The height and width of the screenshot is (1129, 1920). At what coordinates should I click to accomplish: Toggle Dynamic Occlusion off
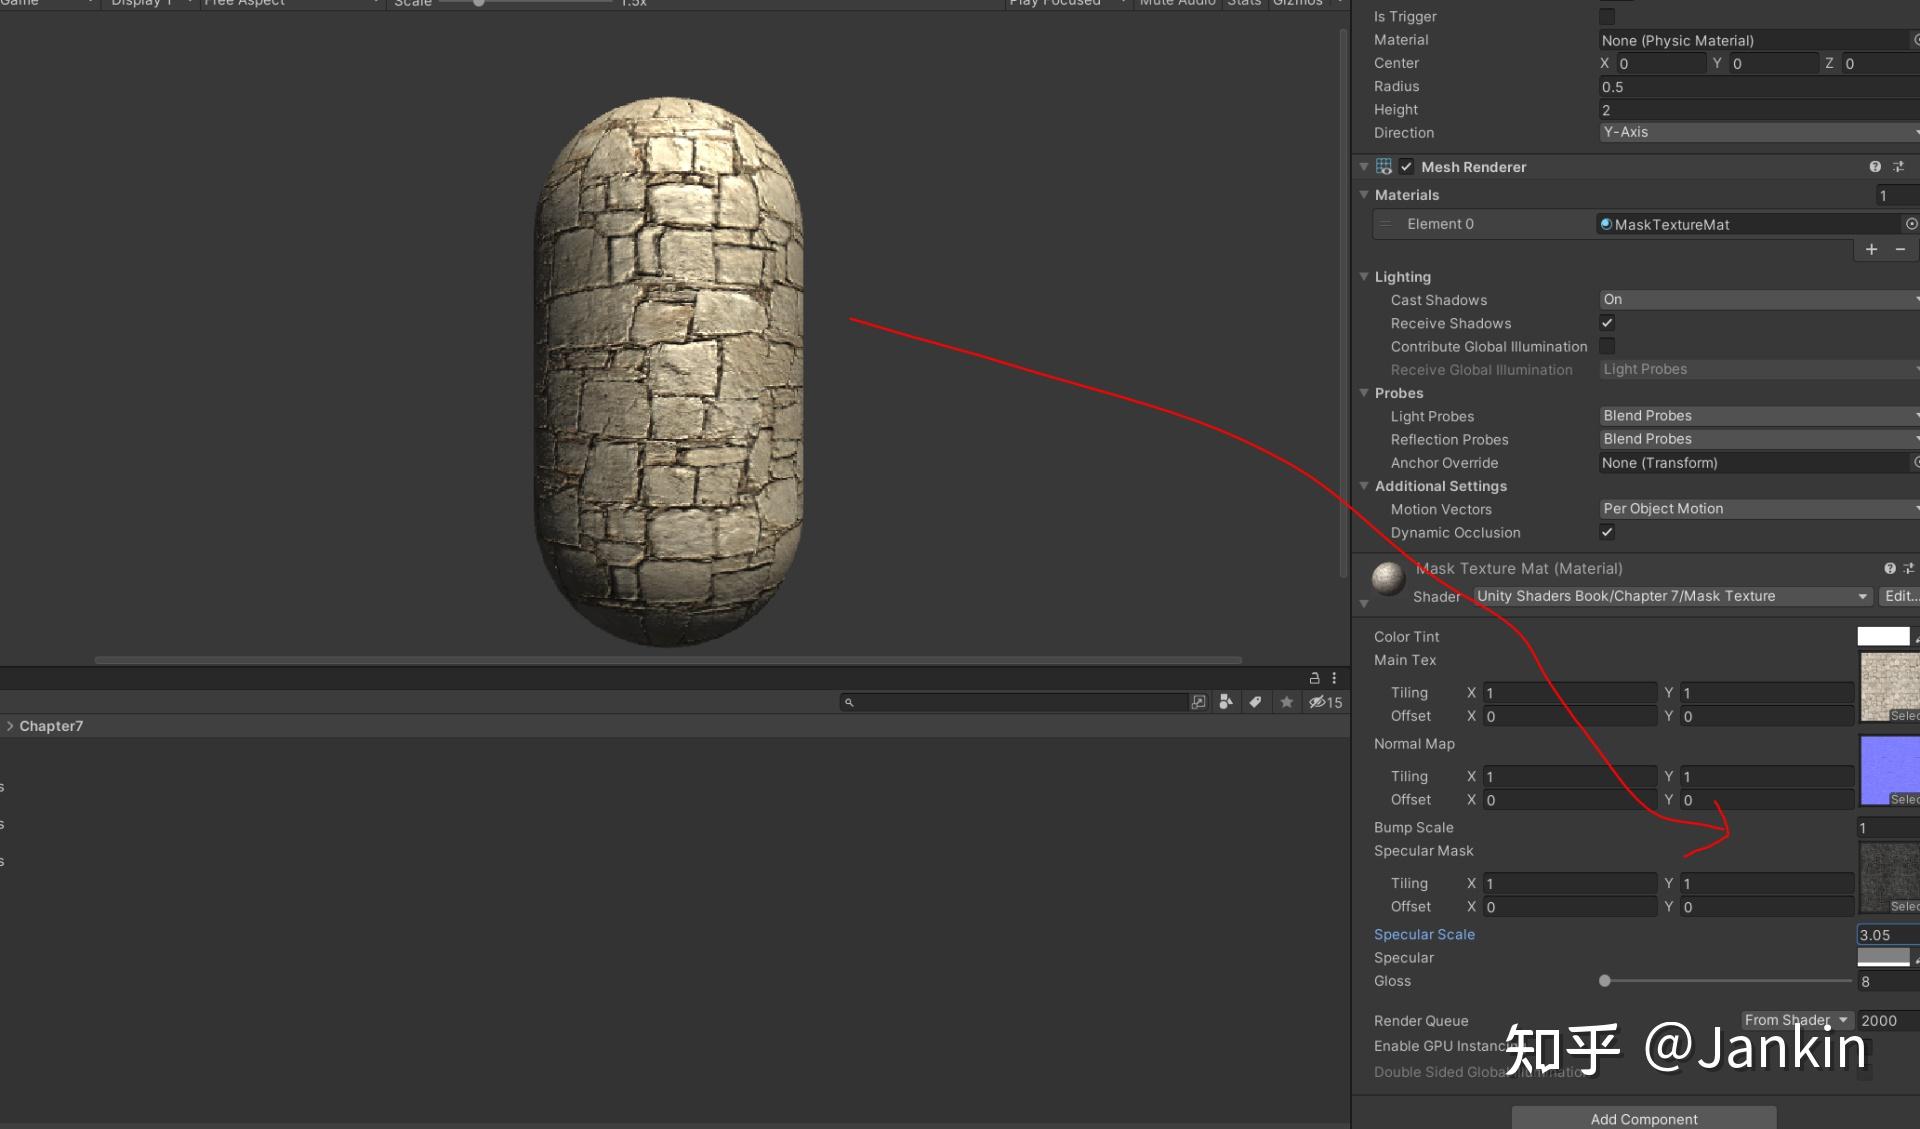tap(1607, 533)
